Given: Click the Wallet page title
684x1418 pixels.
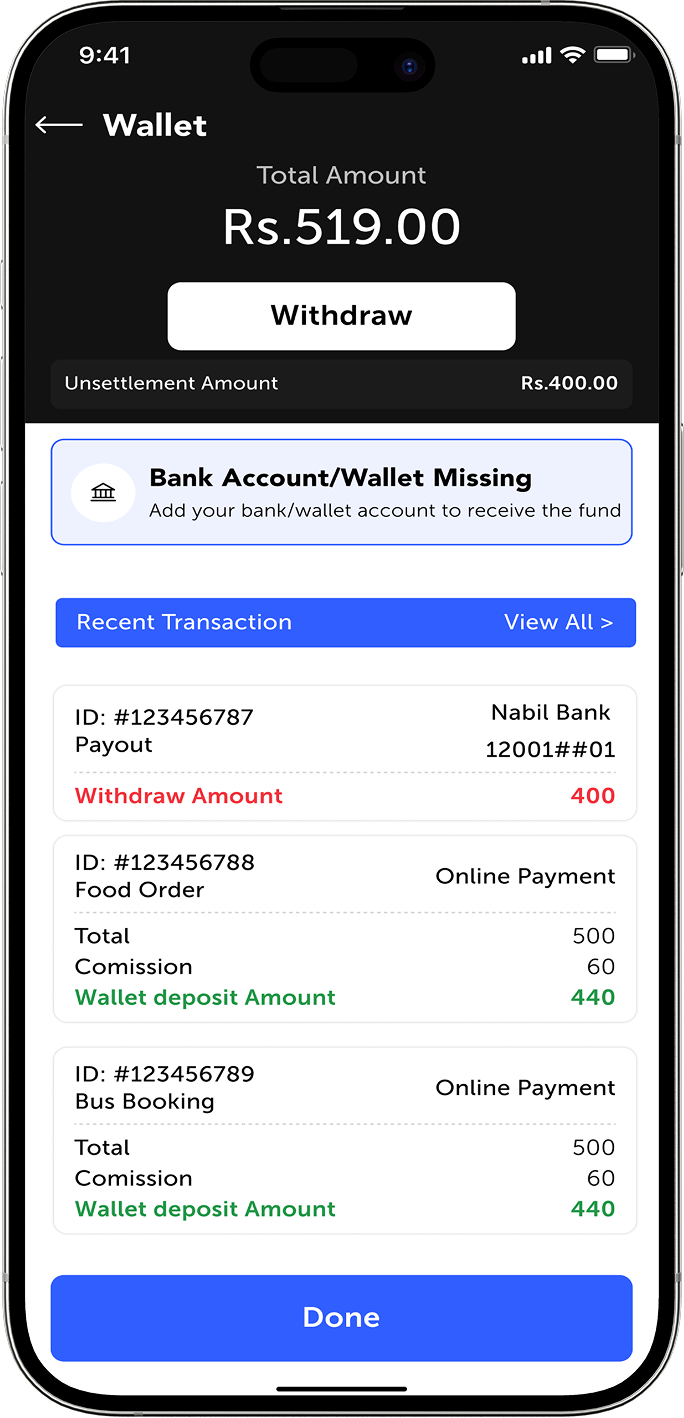Looking at the screenshot, I should (x=155, y=125).
